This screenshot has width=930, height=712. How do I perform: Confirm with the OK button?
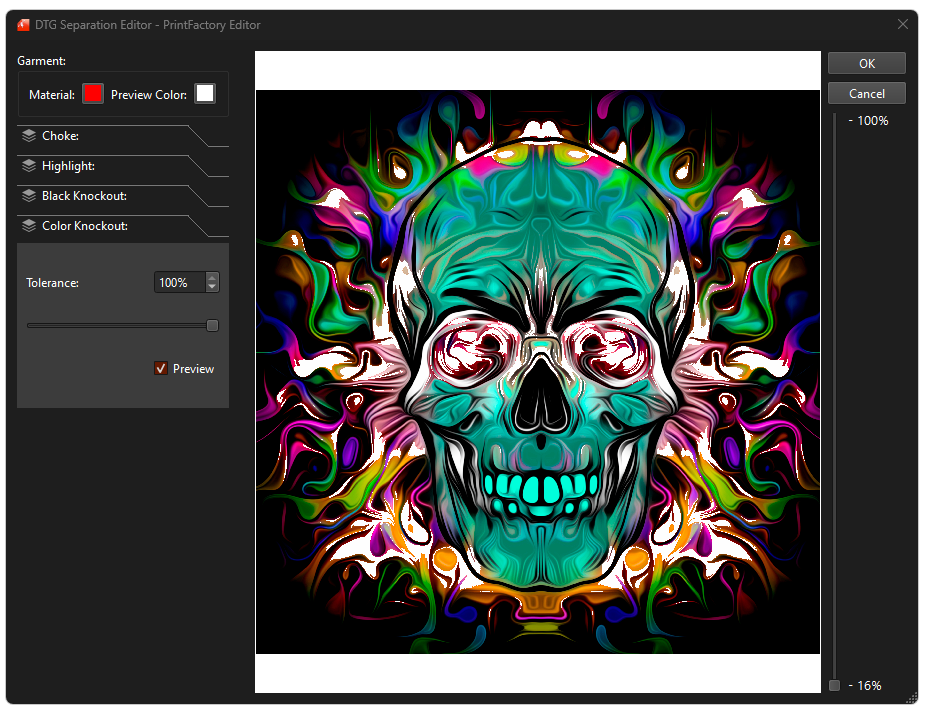coord(867,63)
